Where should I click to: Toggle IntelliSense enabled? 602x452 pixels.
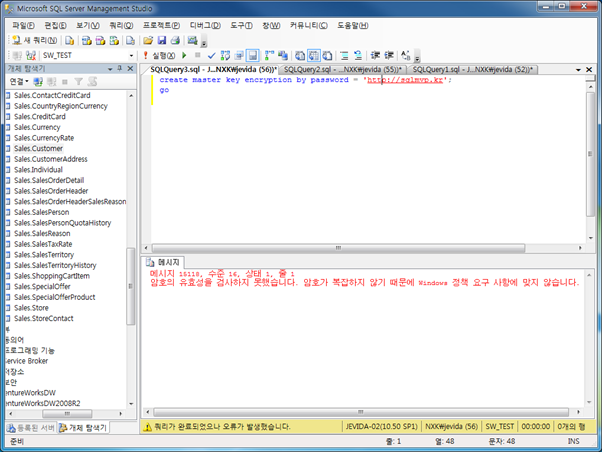[253, 56]
